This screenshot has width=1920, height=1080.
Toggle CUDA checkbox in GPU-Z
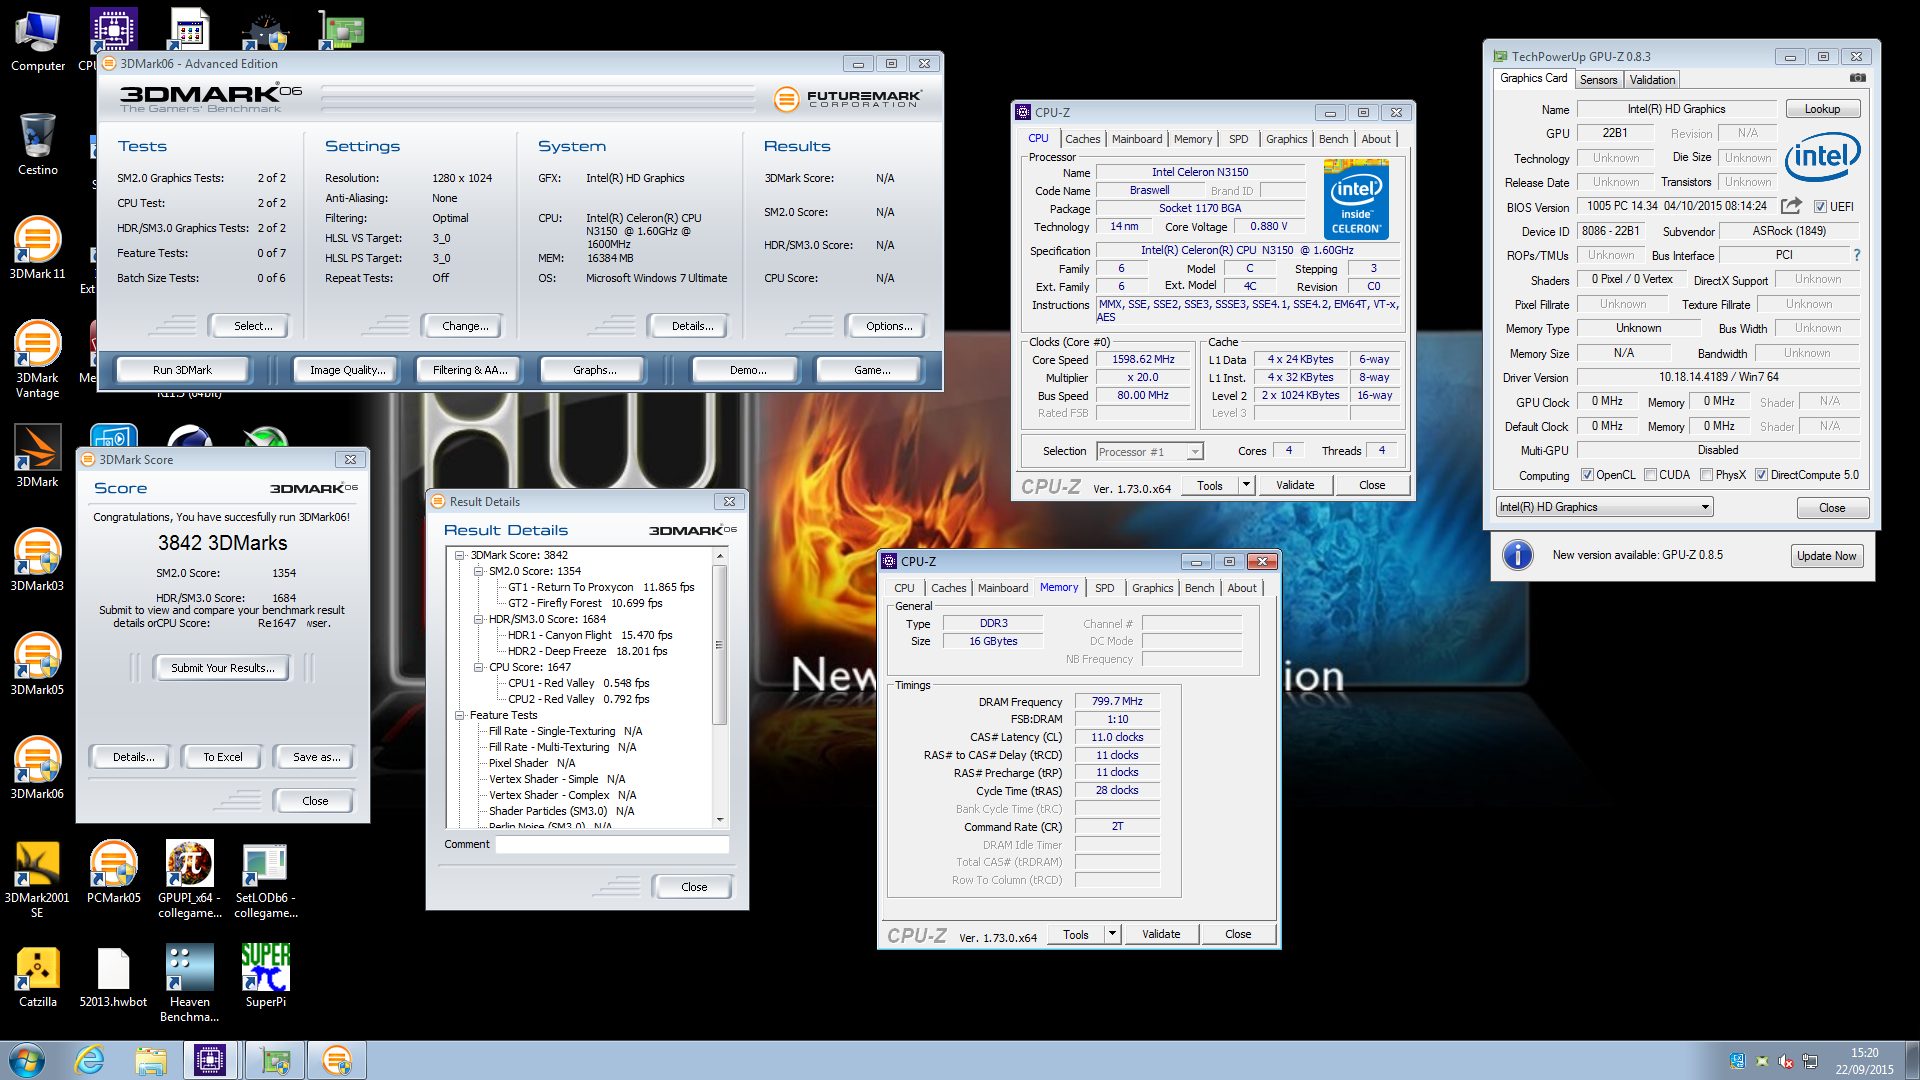(x=1650, y=475)
